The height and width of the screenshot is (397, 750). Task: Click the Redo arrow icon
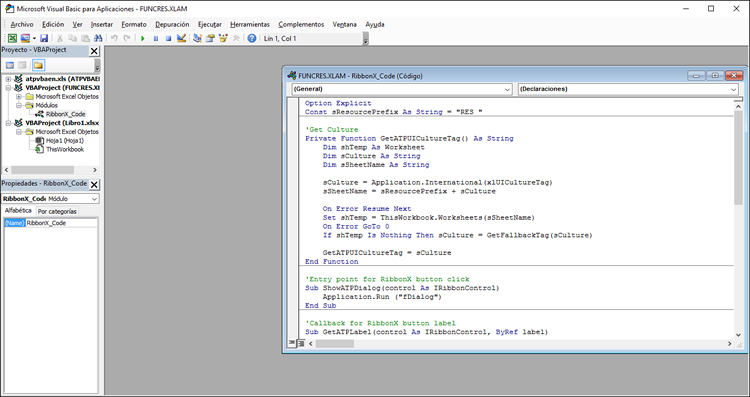(x=127, y=38)
